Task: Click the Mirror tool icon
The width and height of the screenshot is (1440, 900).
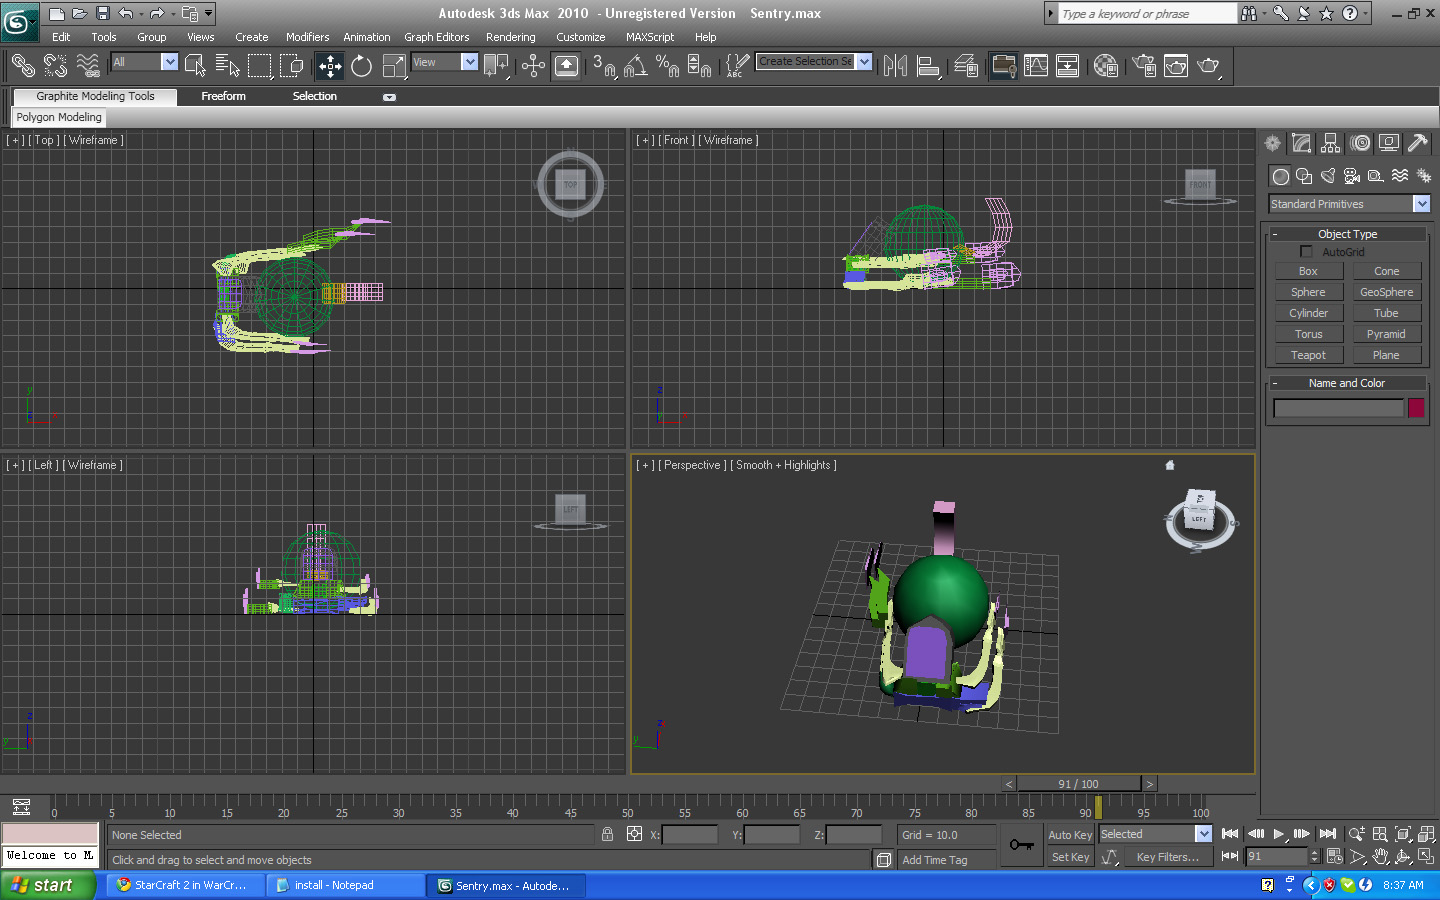Action: pyautogui.click(x=896, y=66)
